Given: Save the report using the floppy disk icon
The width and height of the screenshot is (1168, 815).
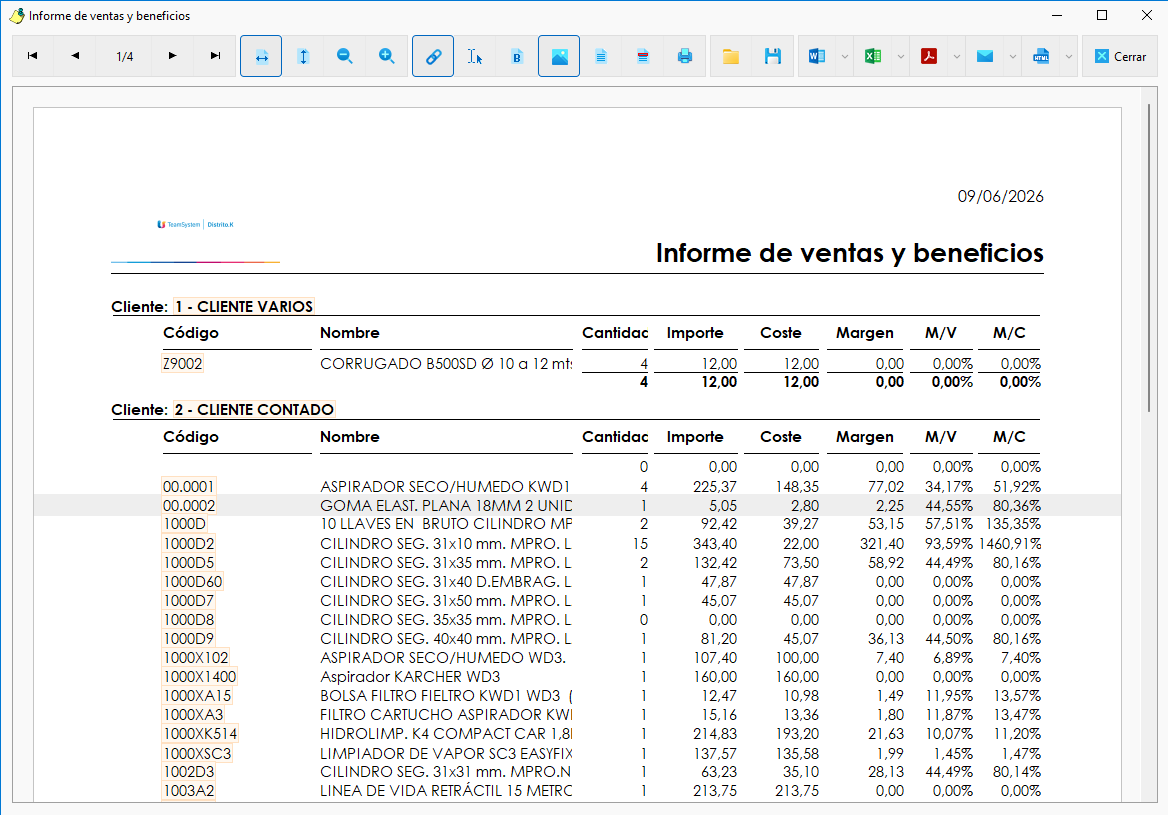Looking at the screenshot, I should click(x=773, y=56).
